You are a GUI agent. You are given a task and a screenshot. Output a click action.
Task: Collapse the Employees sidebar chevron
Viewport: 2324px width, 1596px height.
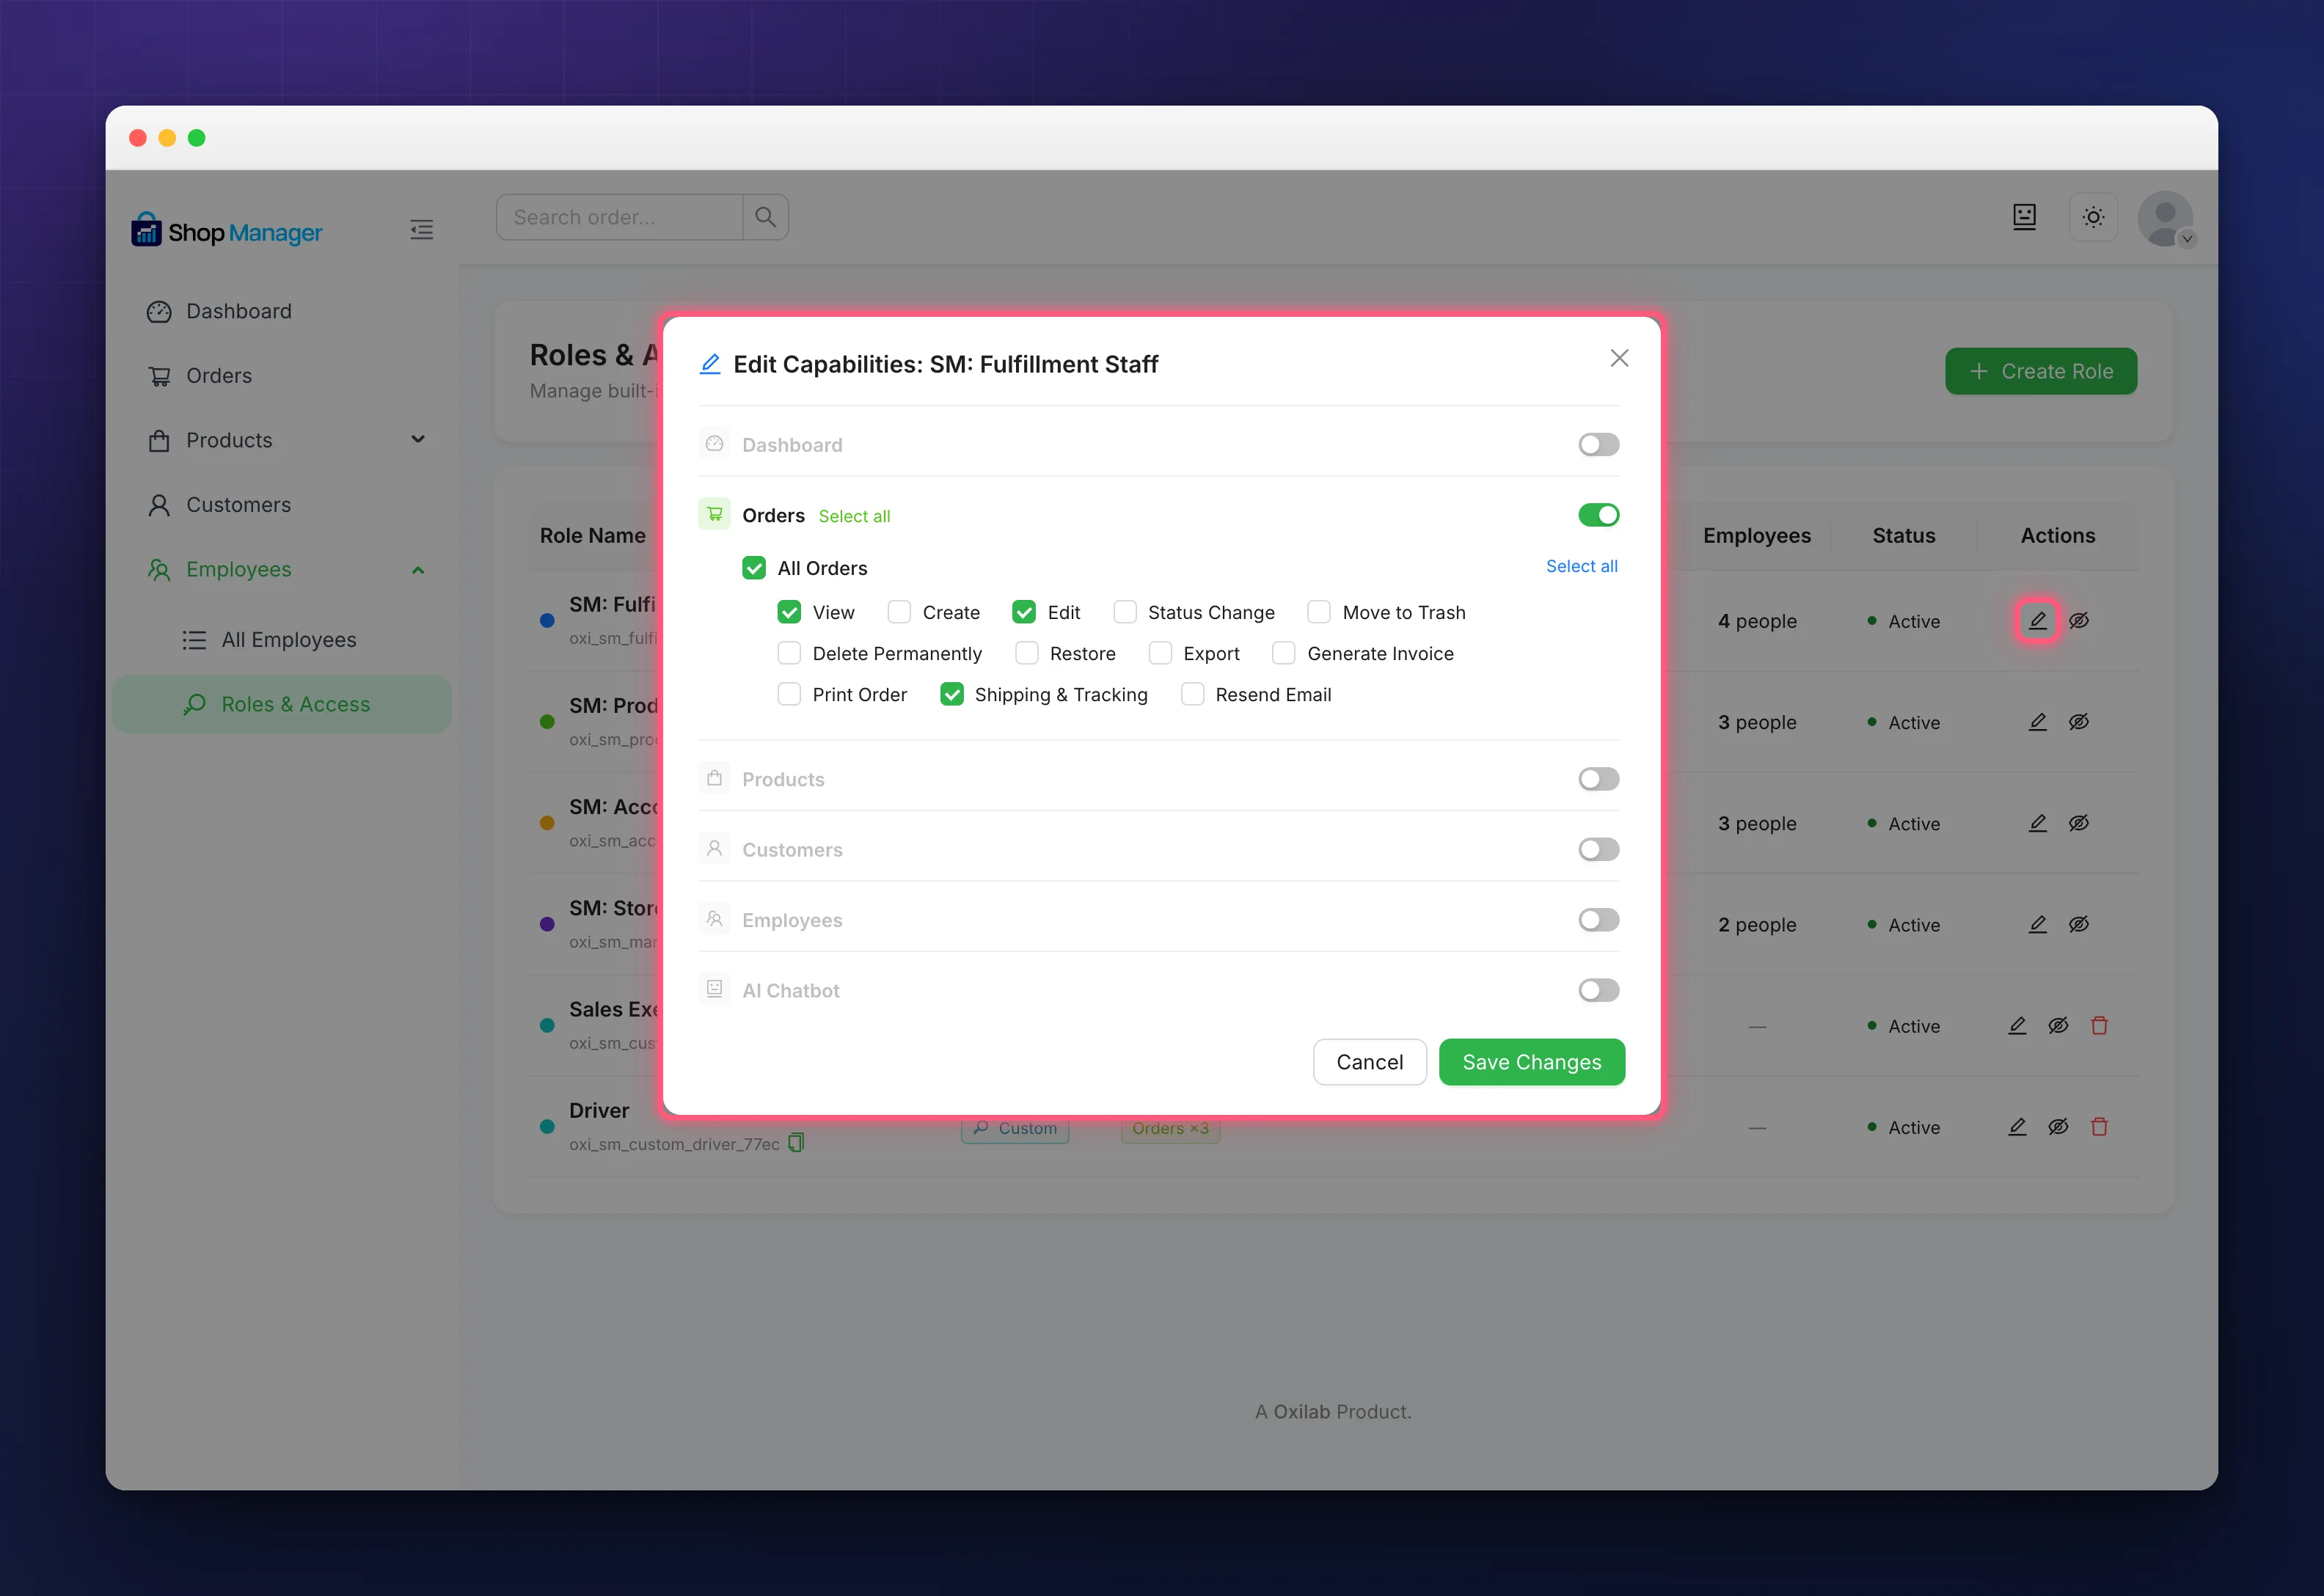(418, 570)
